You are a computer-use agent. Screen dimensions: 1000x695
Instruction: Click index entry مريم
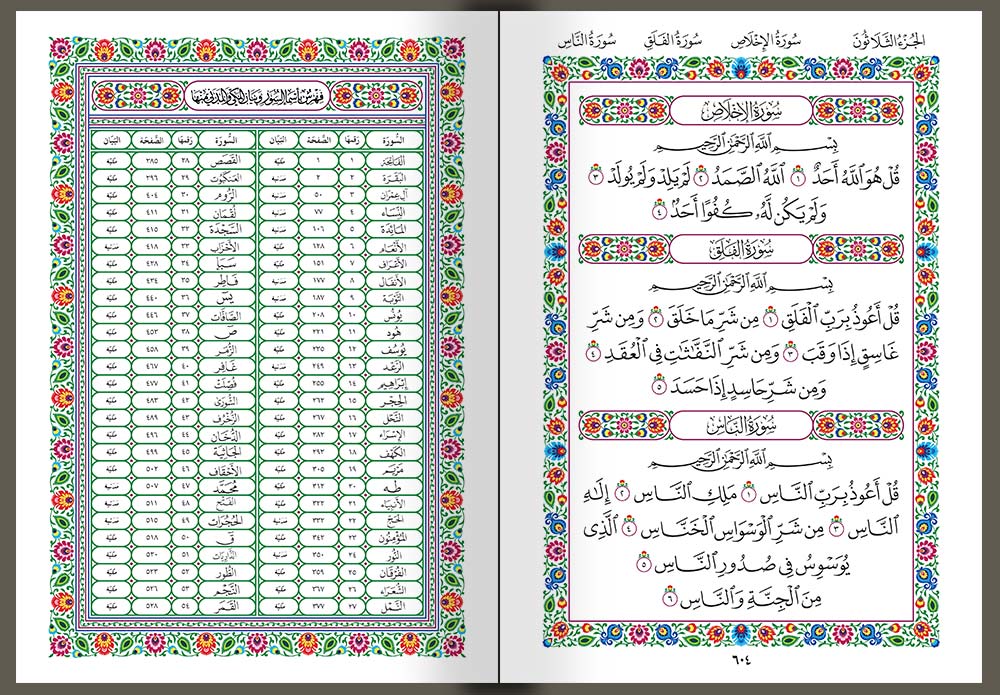[394, 471]
